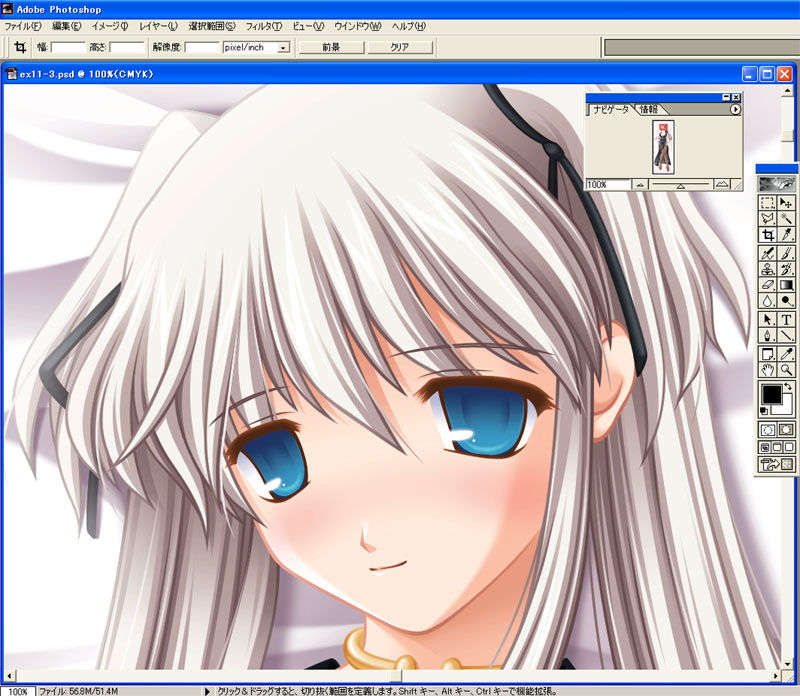
Task: Click the 幅 (width) input field
Action: point(68,47)
